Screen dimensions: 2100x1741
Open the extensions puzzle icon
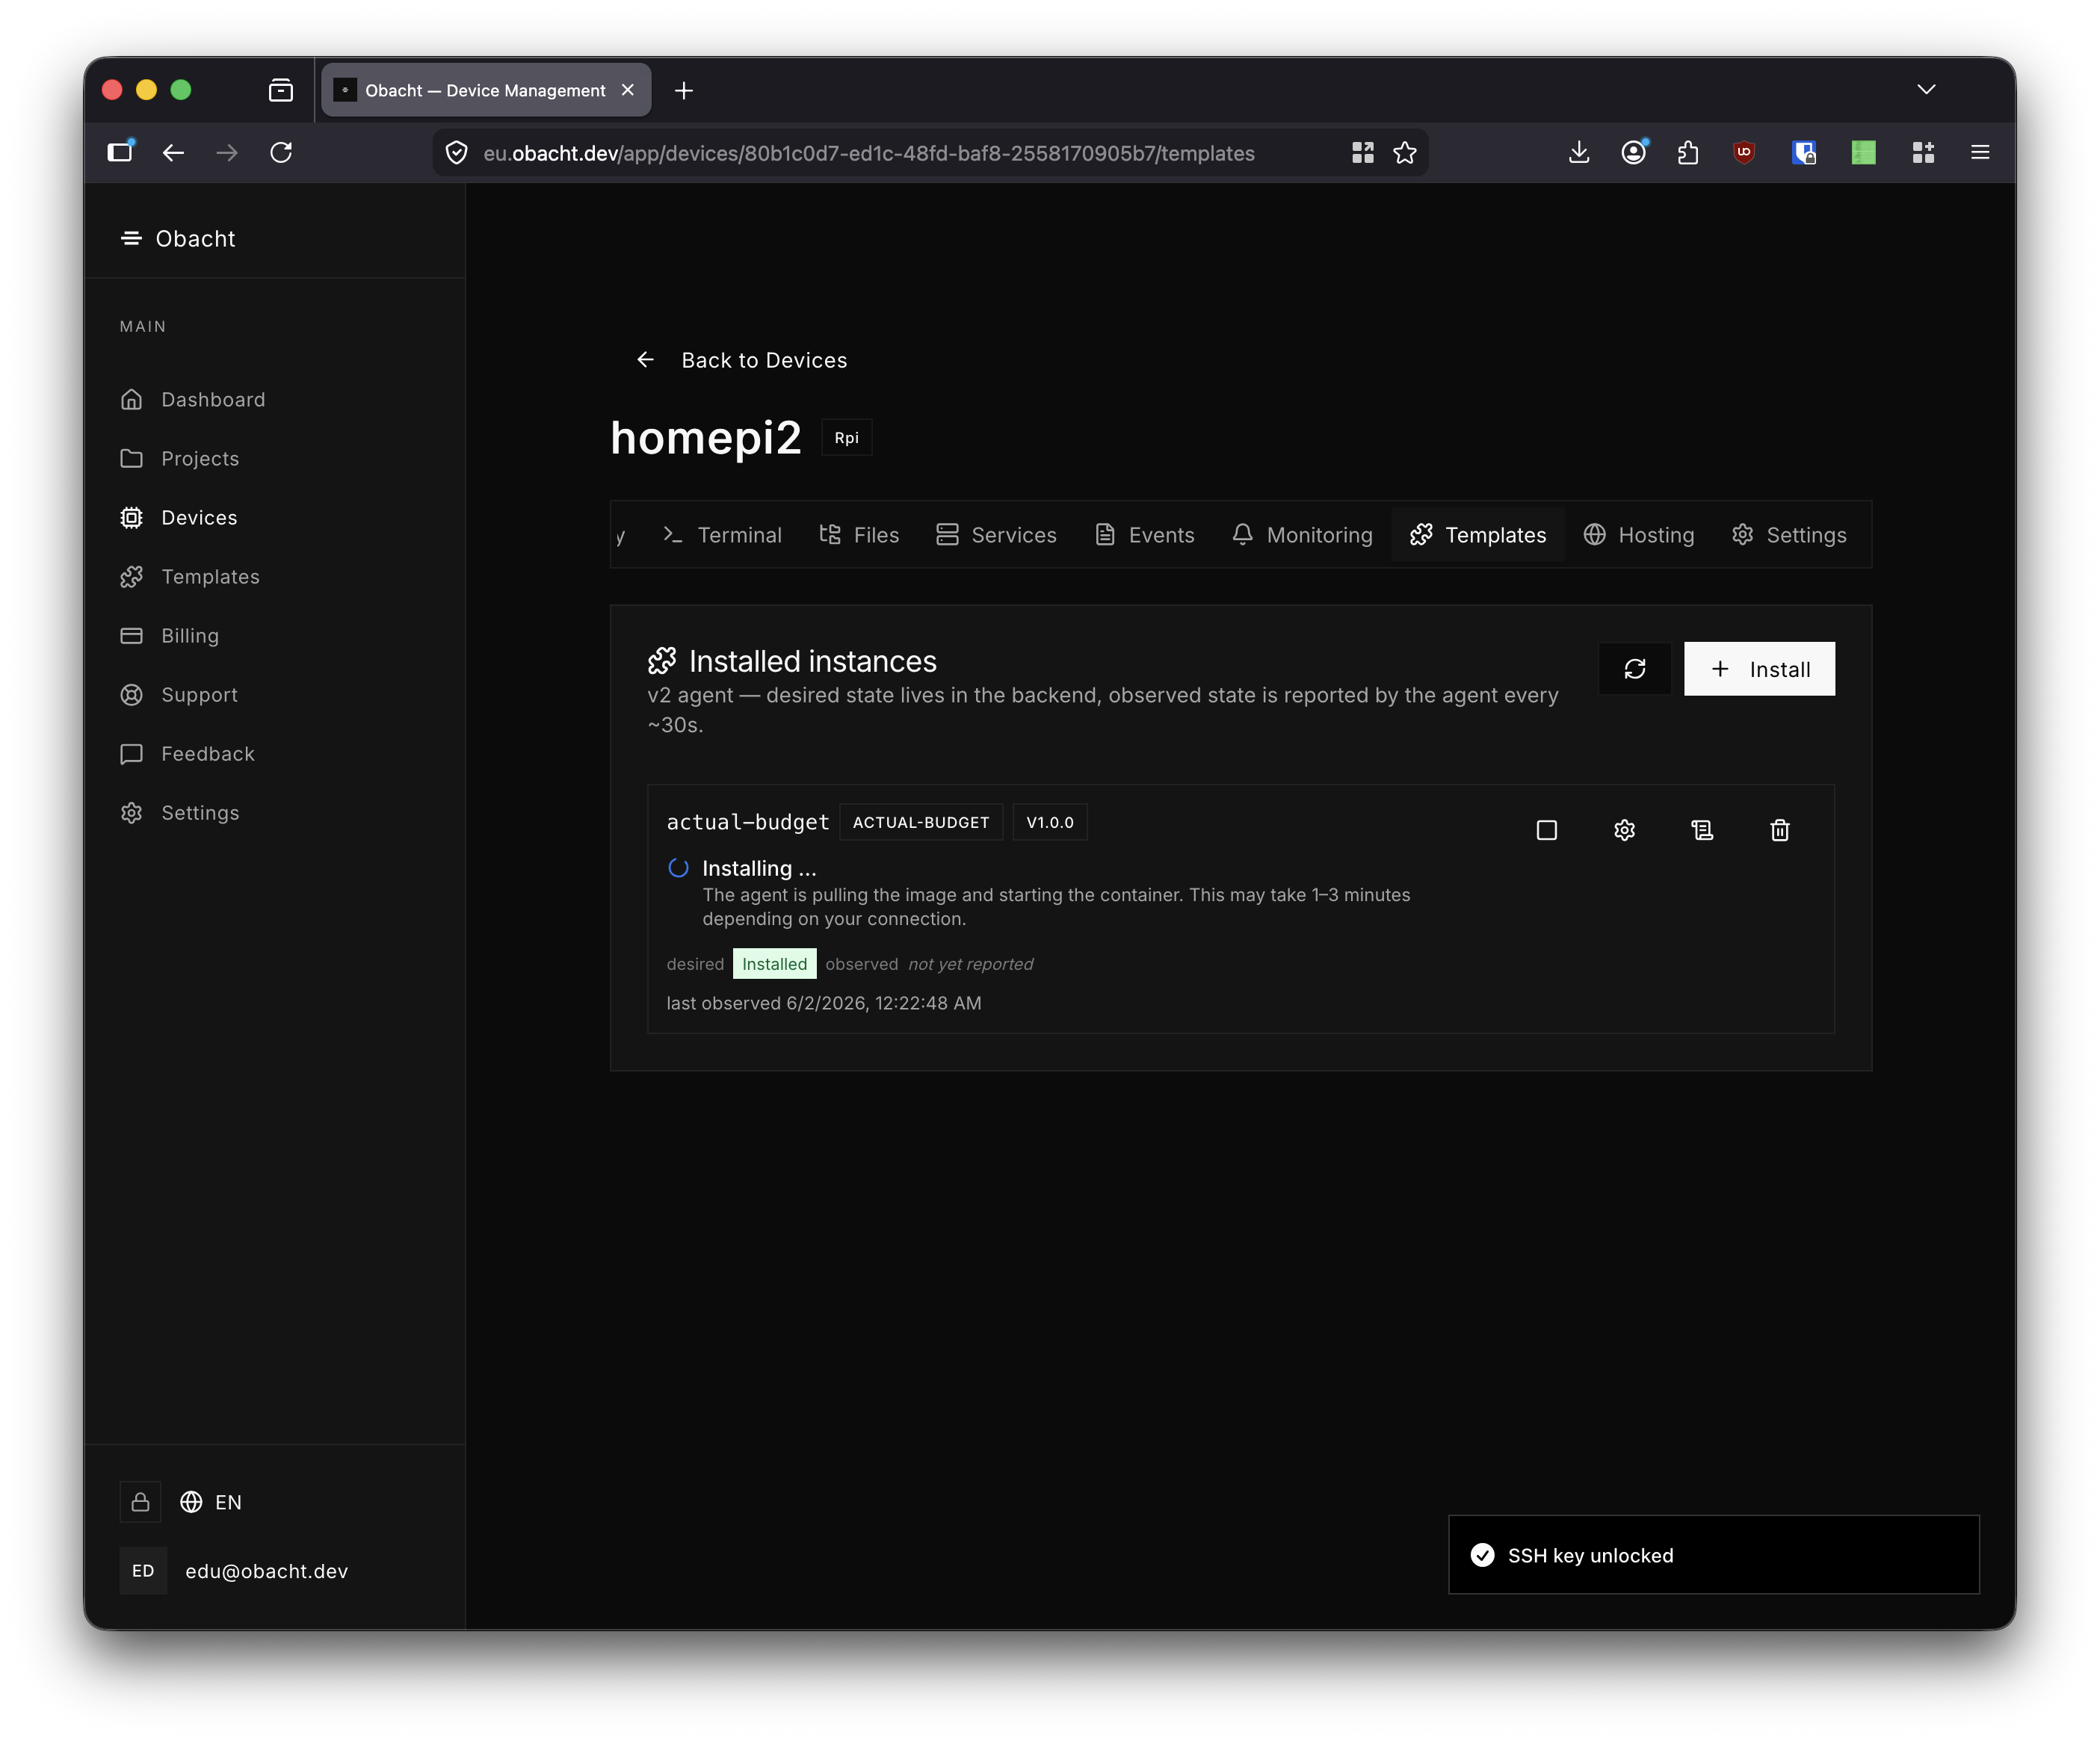[1688, 152]
